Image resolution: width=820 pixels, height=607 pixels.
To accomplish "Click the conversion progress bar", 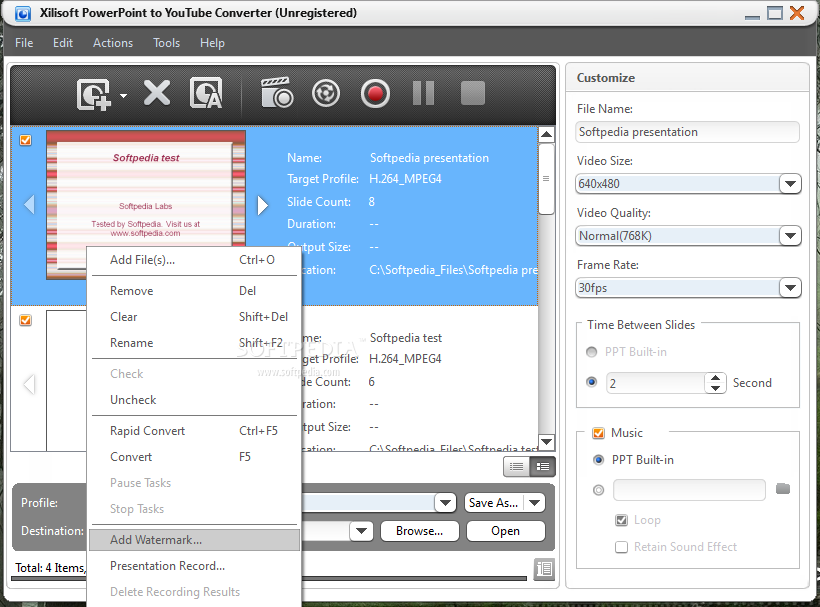I will [414, 578].
